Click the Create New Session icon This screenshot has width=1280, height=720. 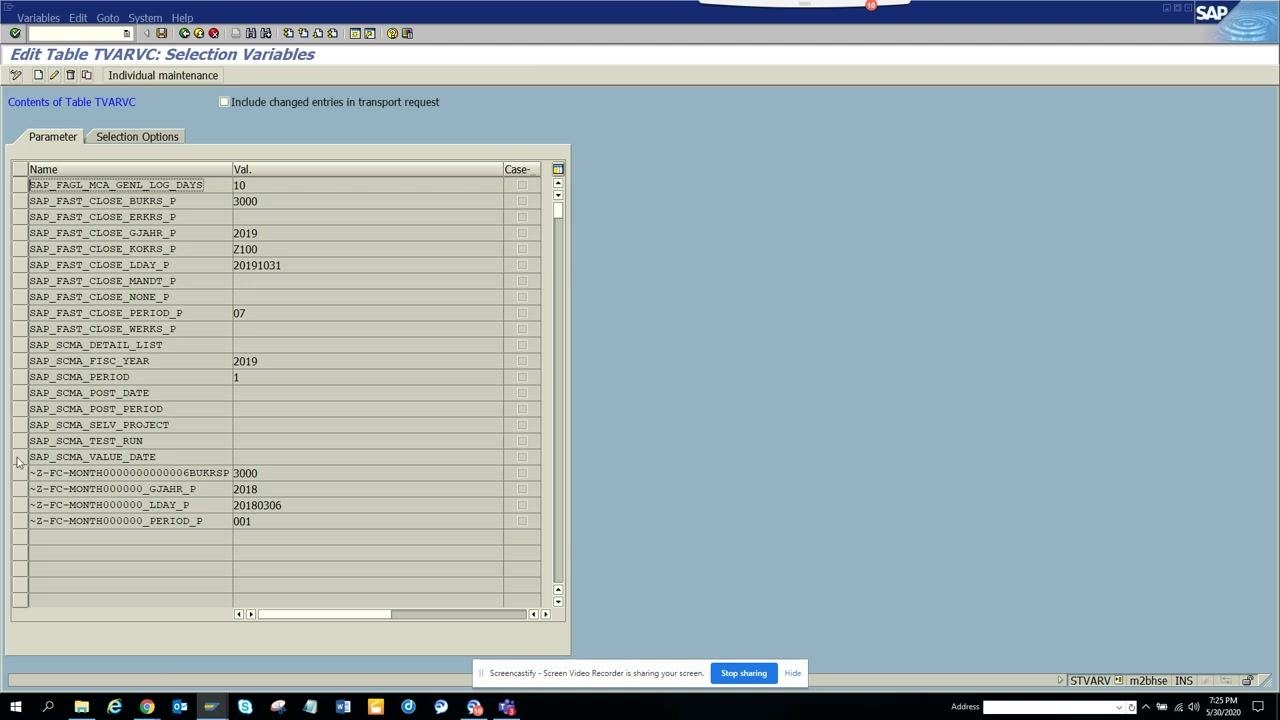pyautogui.click(x=355, y=33)
